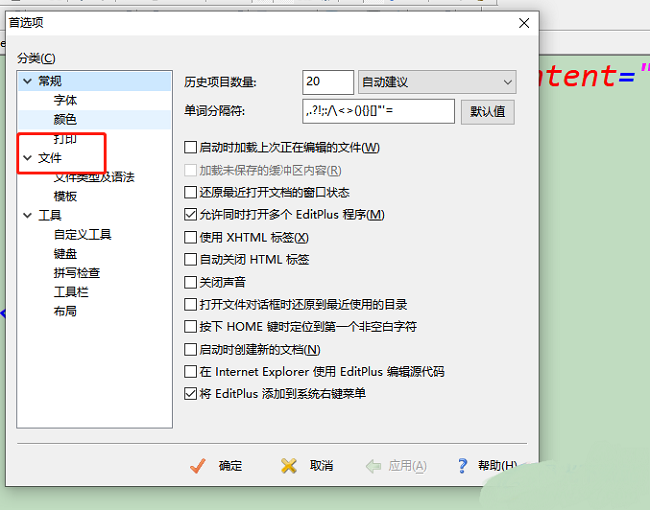Click the 历史项目数量 input field
This screenshot has width=650, height=510.
click(x=328, y=82)
